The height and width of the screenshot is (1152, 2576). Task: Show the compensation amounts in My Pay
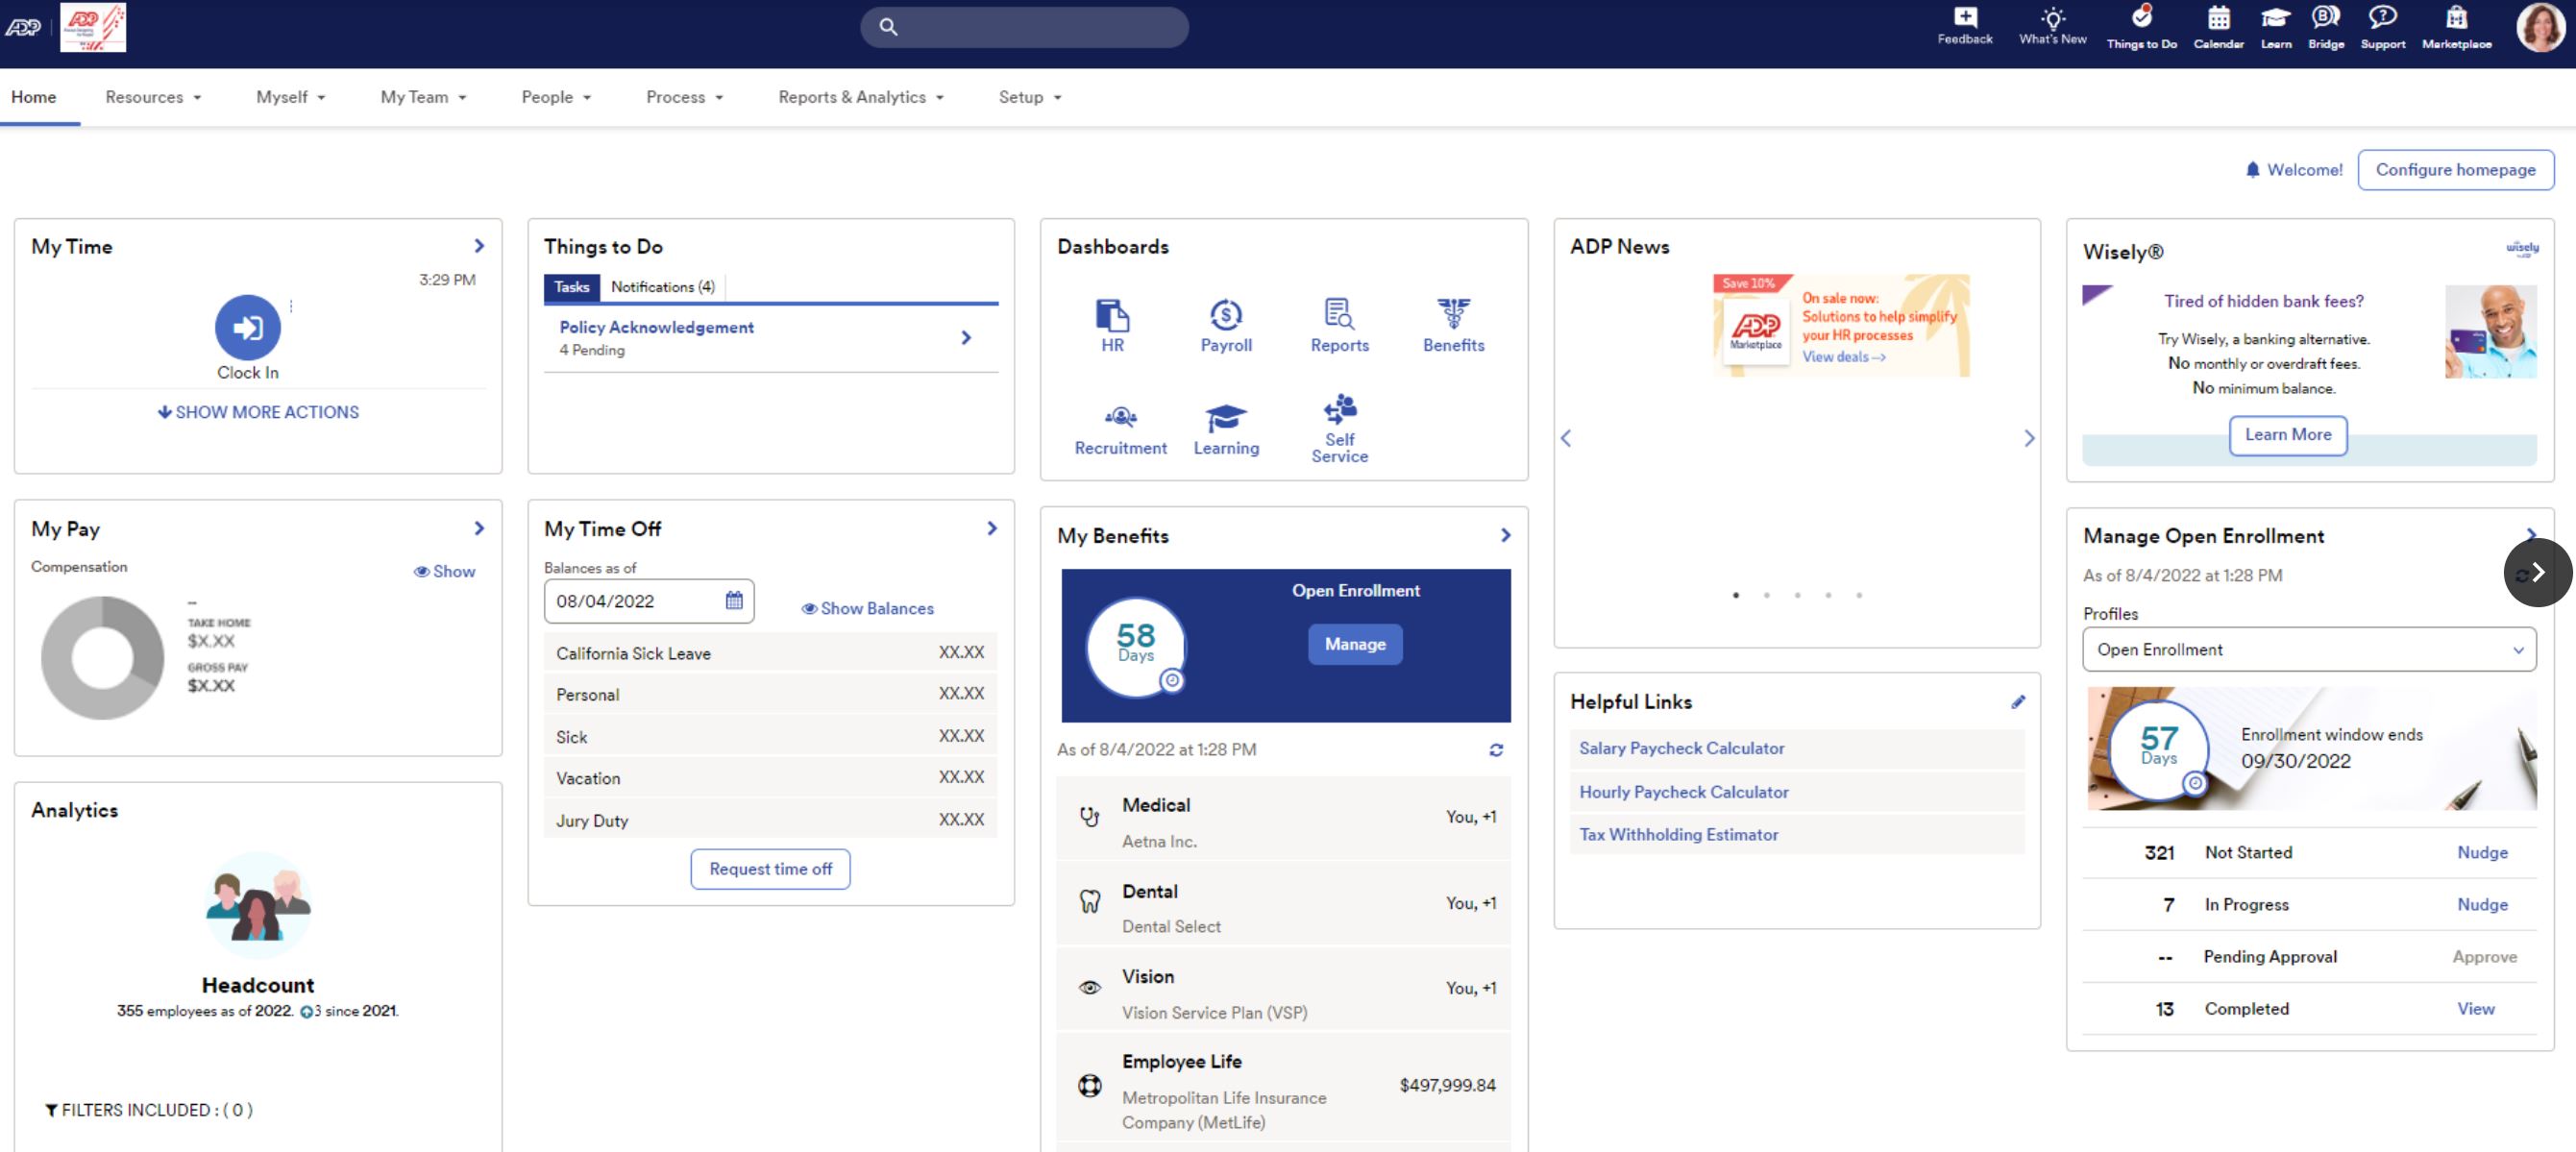click(x=445, y=571)
